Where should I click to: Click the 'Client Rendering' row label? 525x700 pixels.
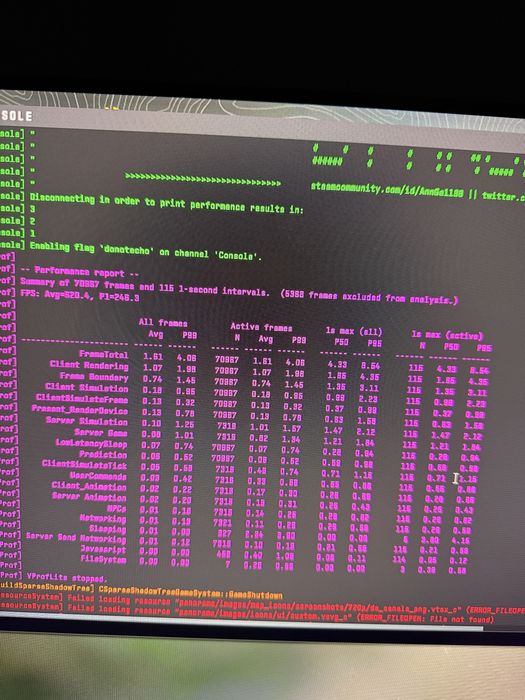click(89, 365)
